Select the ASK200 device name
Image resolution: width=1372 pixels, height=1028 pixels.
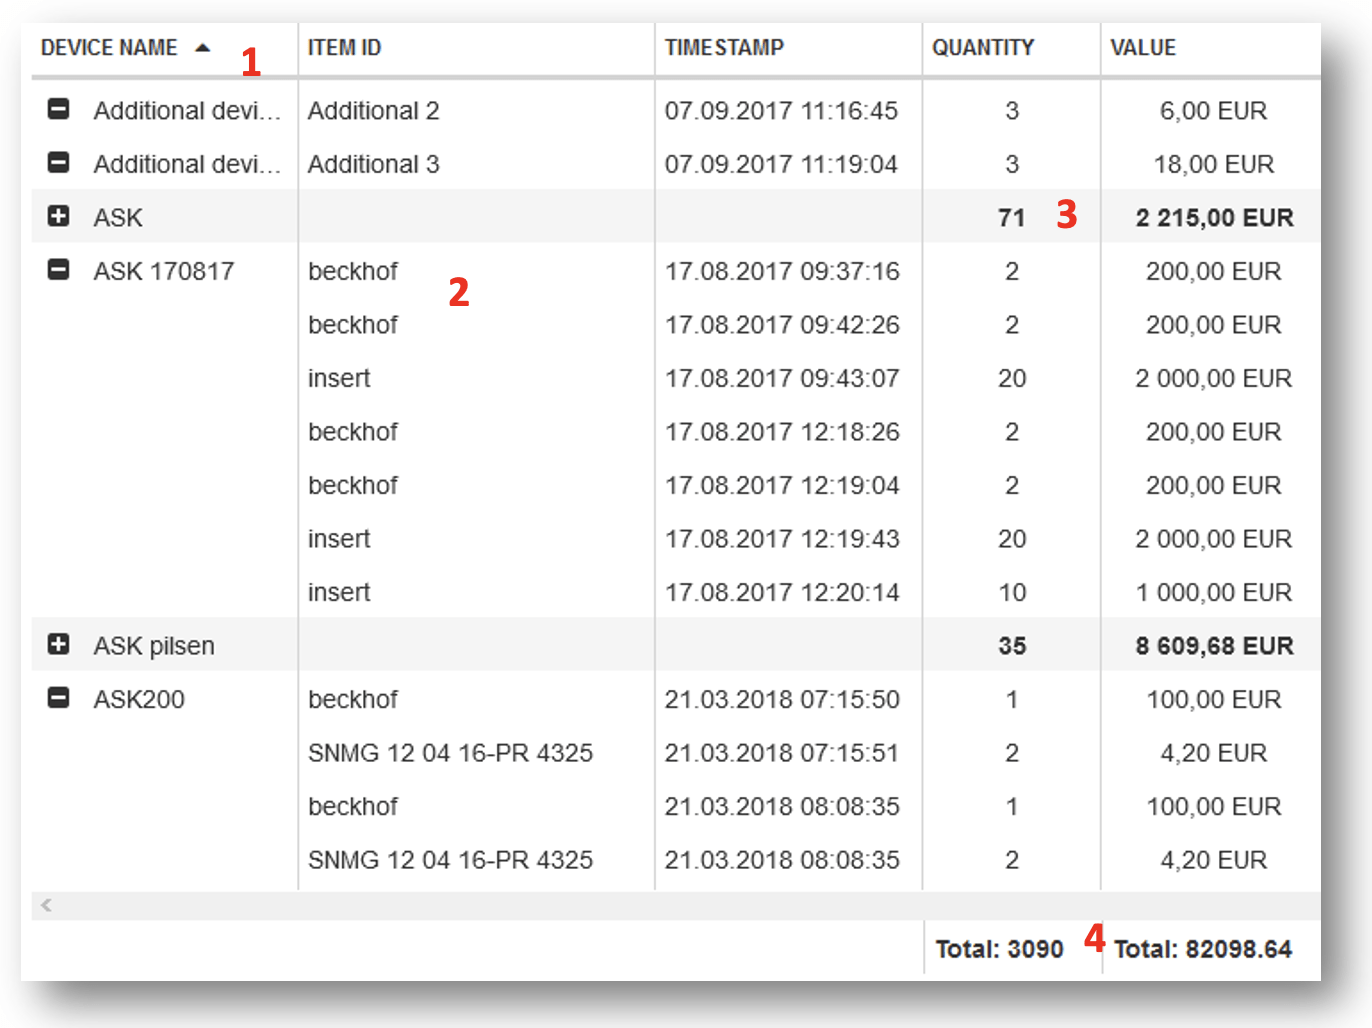click(x=139, y=699)
